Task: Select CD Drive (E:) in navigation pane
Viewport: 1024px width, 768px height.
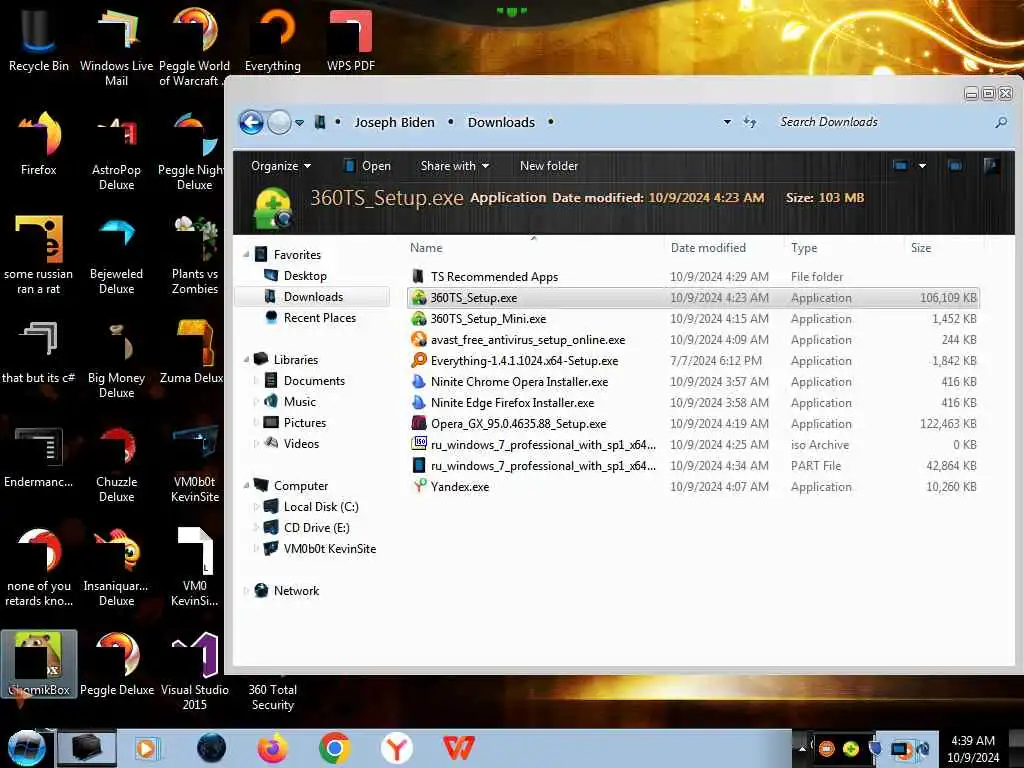Action: (316, 528)
